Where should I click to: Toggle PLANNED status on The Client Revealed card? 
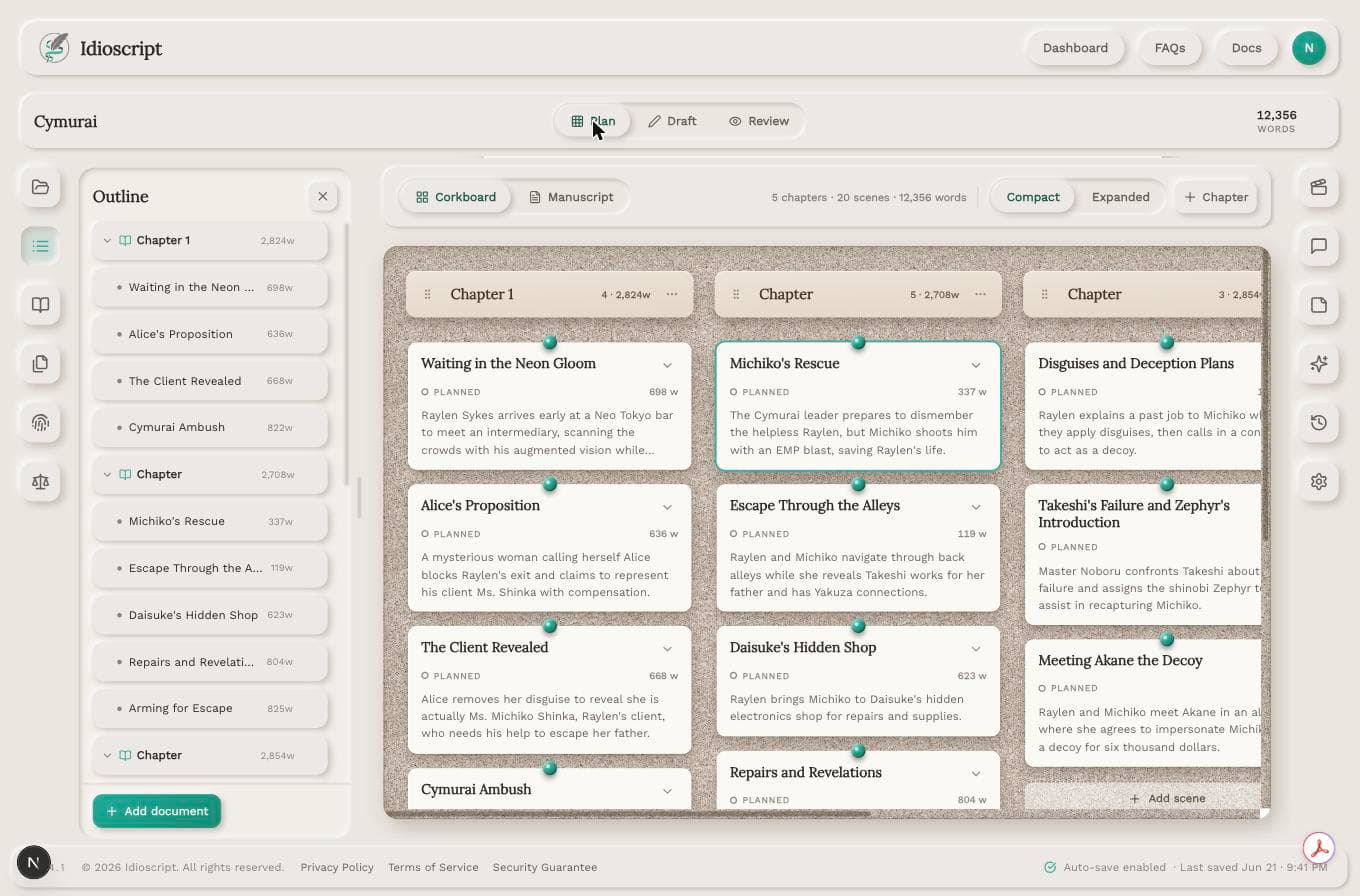pos(451,676)
